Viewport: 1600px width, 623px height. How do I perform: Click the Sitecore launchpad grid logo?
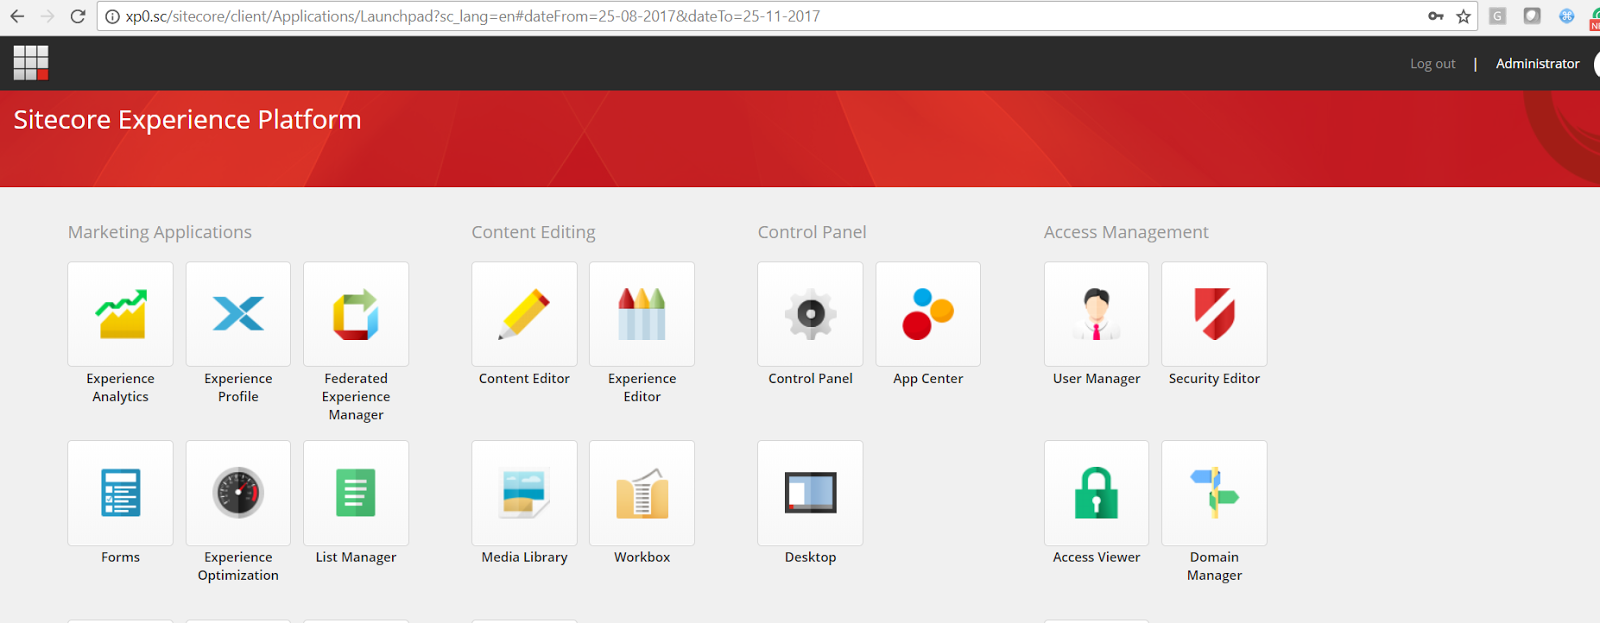pos(31,63)
